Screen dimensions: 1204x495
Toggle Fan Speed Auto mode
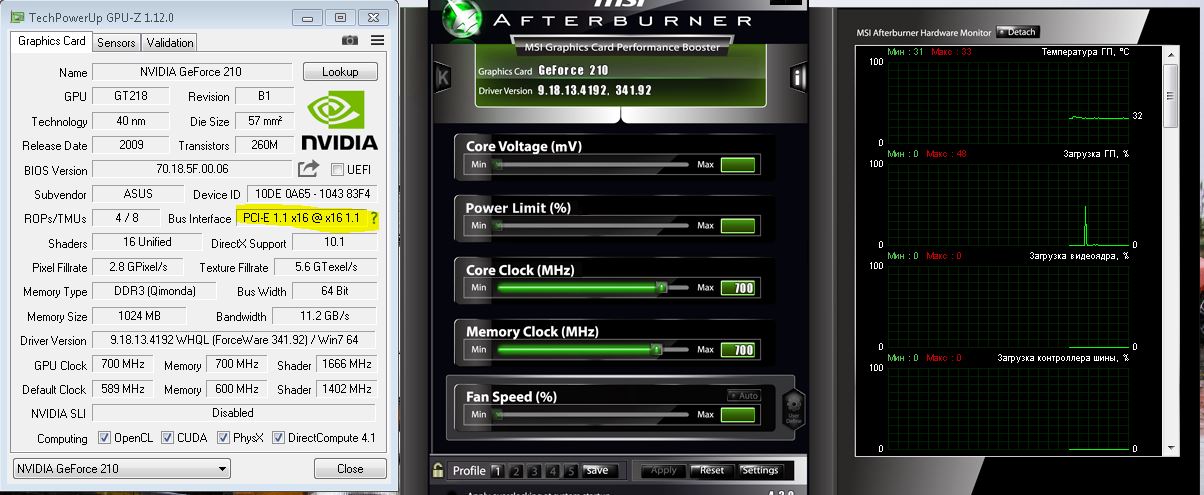click(744, 396)
